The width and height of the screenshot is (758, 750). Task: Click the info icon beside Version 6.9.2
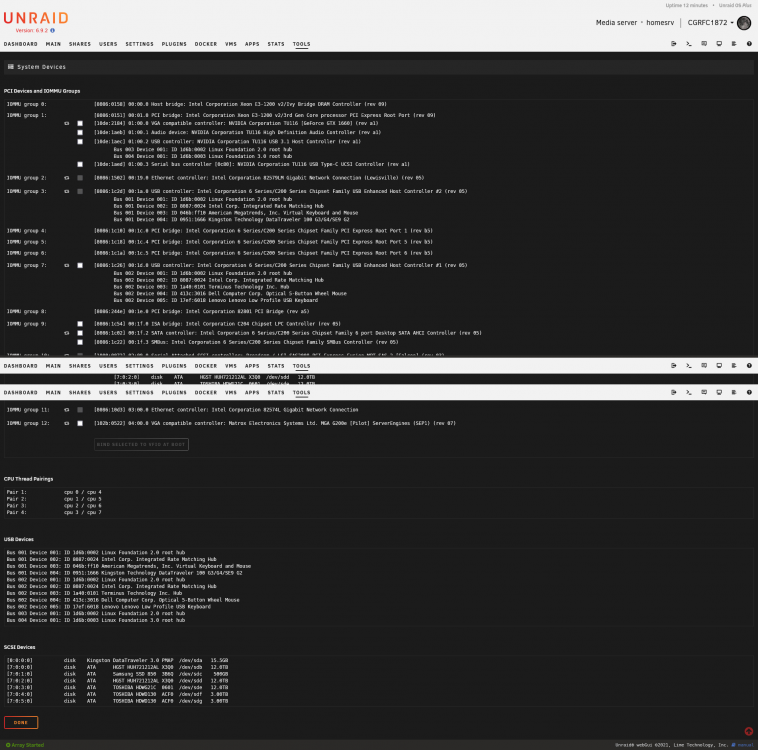click(52, 30)
